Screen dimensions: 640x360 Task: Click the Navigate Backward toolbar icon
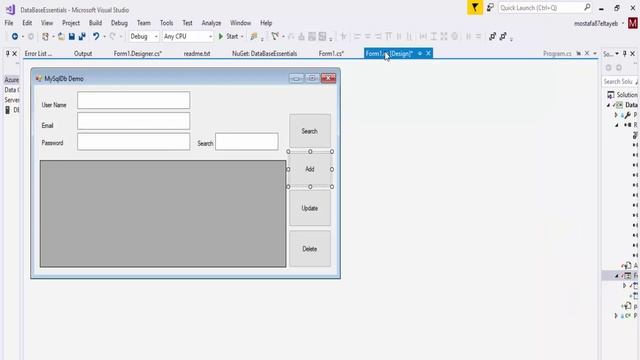pyautogui.click(x=14, y=36)
